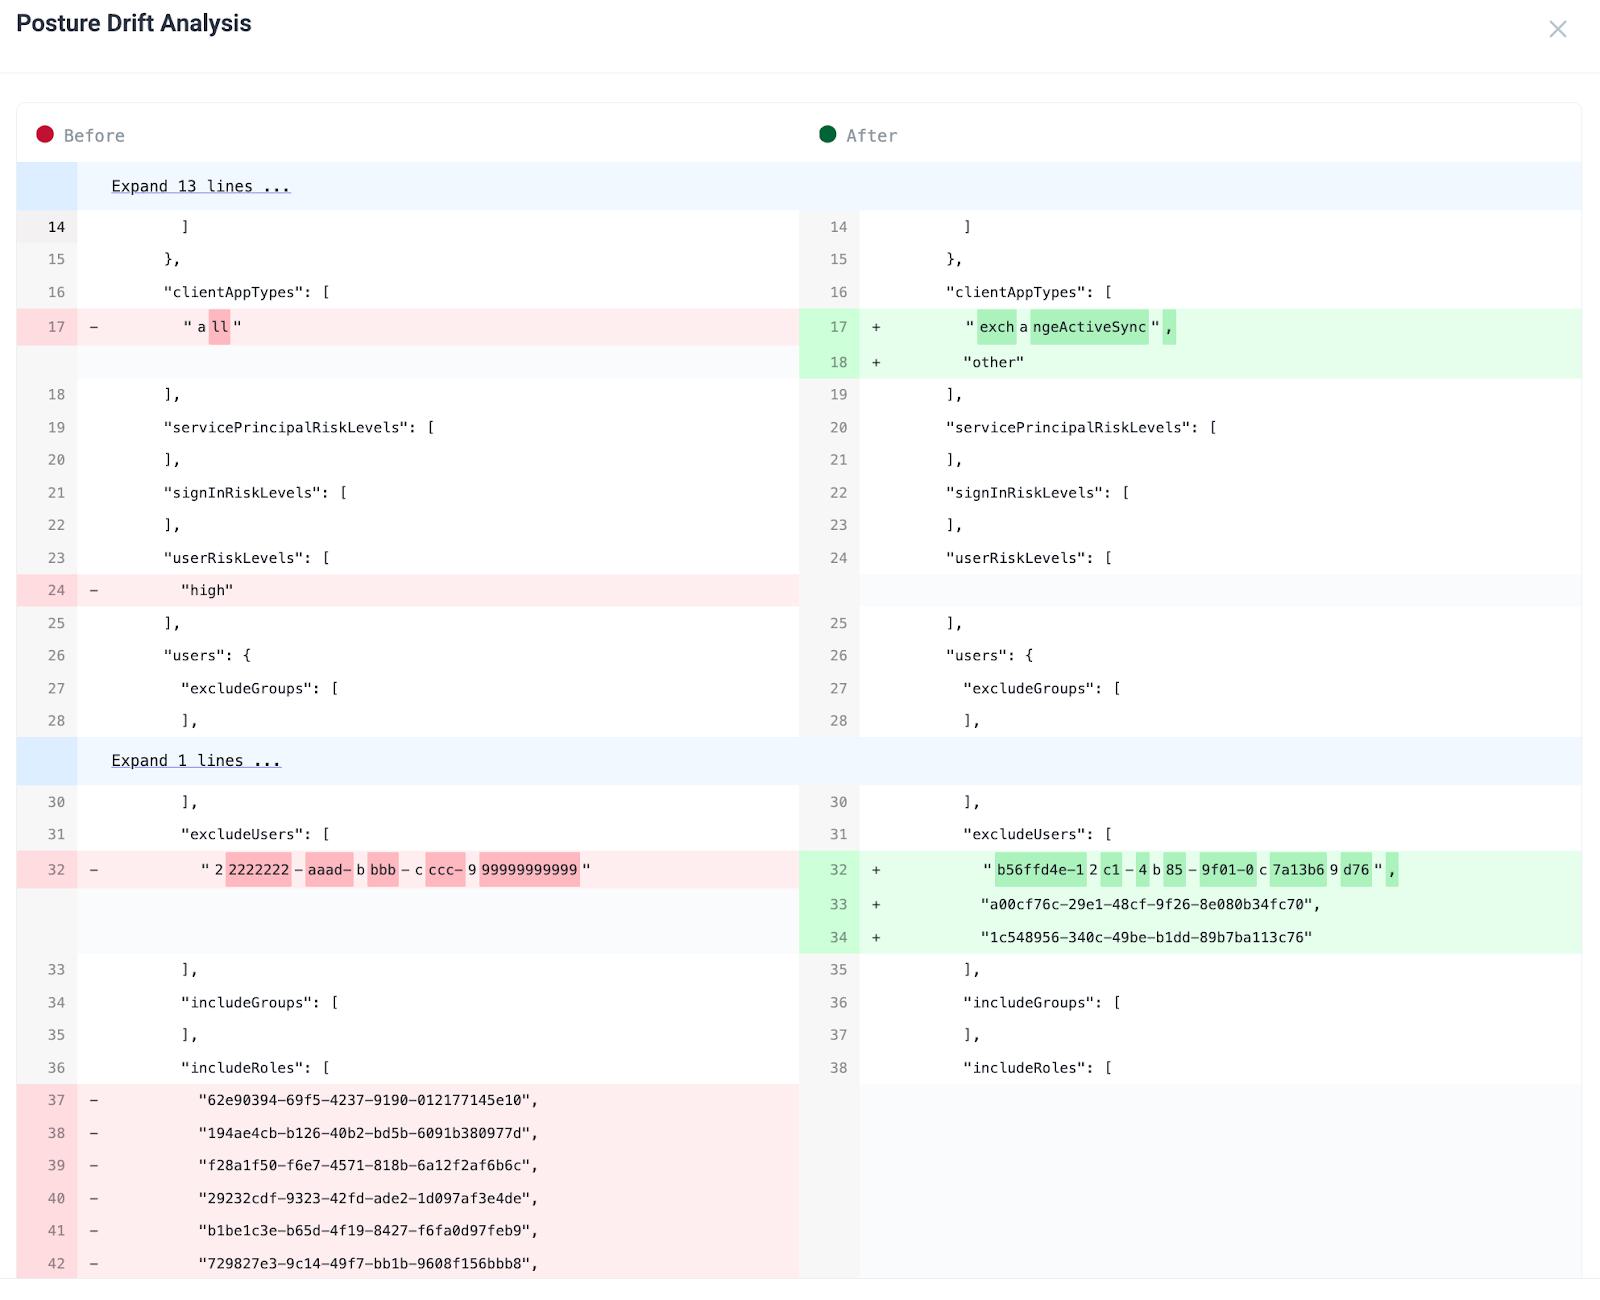Click the highlighted "ngeActiveSync" diff segment
Image resolution: width=1600 pixels, height=1300 pixels.
click(1089, 327)
